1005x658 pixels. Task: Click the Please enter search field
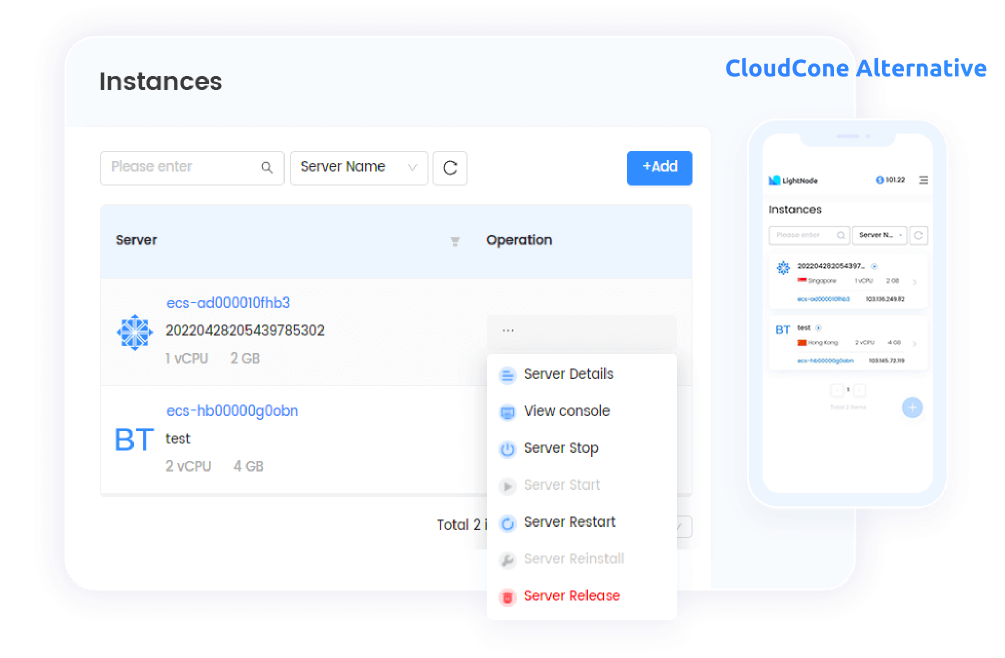coord(180,168)
